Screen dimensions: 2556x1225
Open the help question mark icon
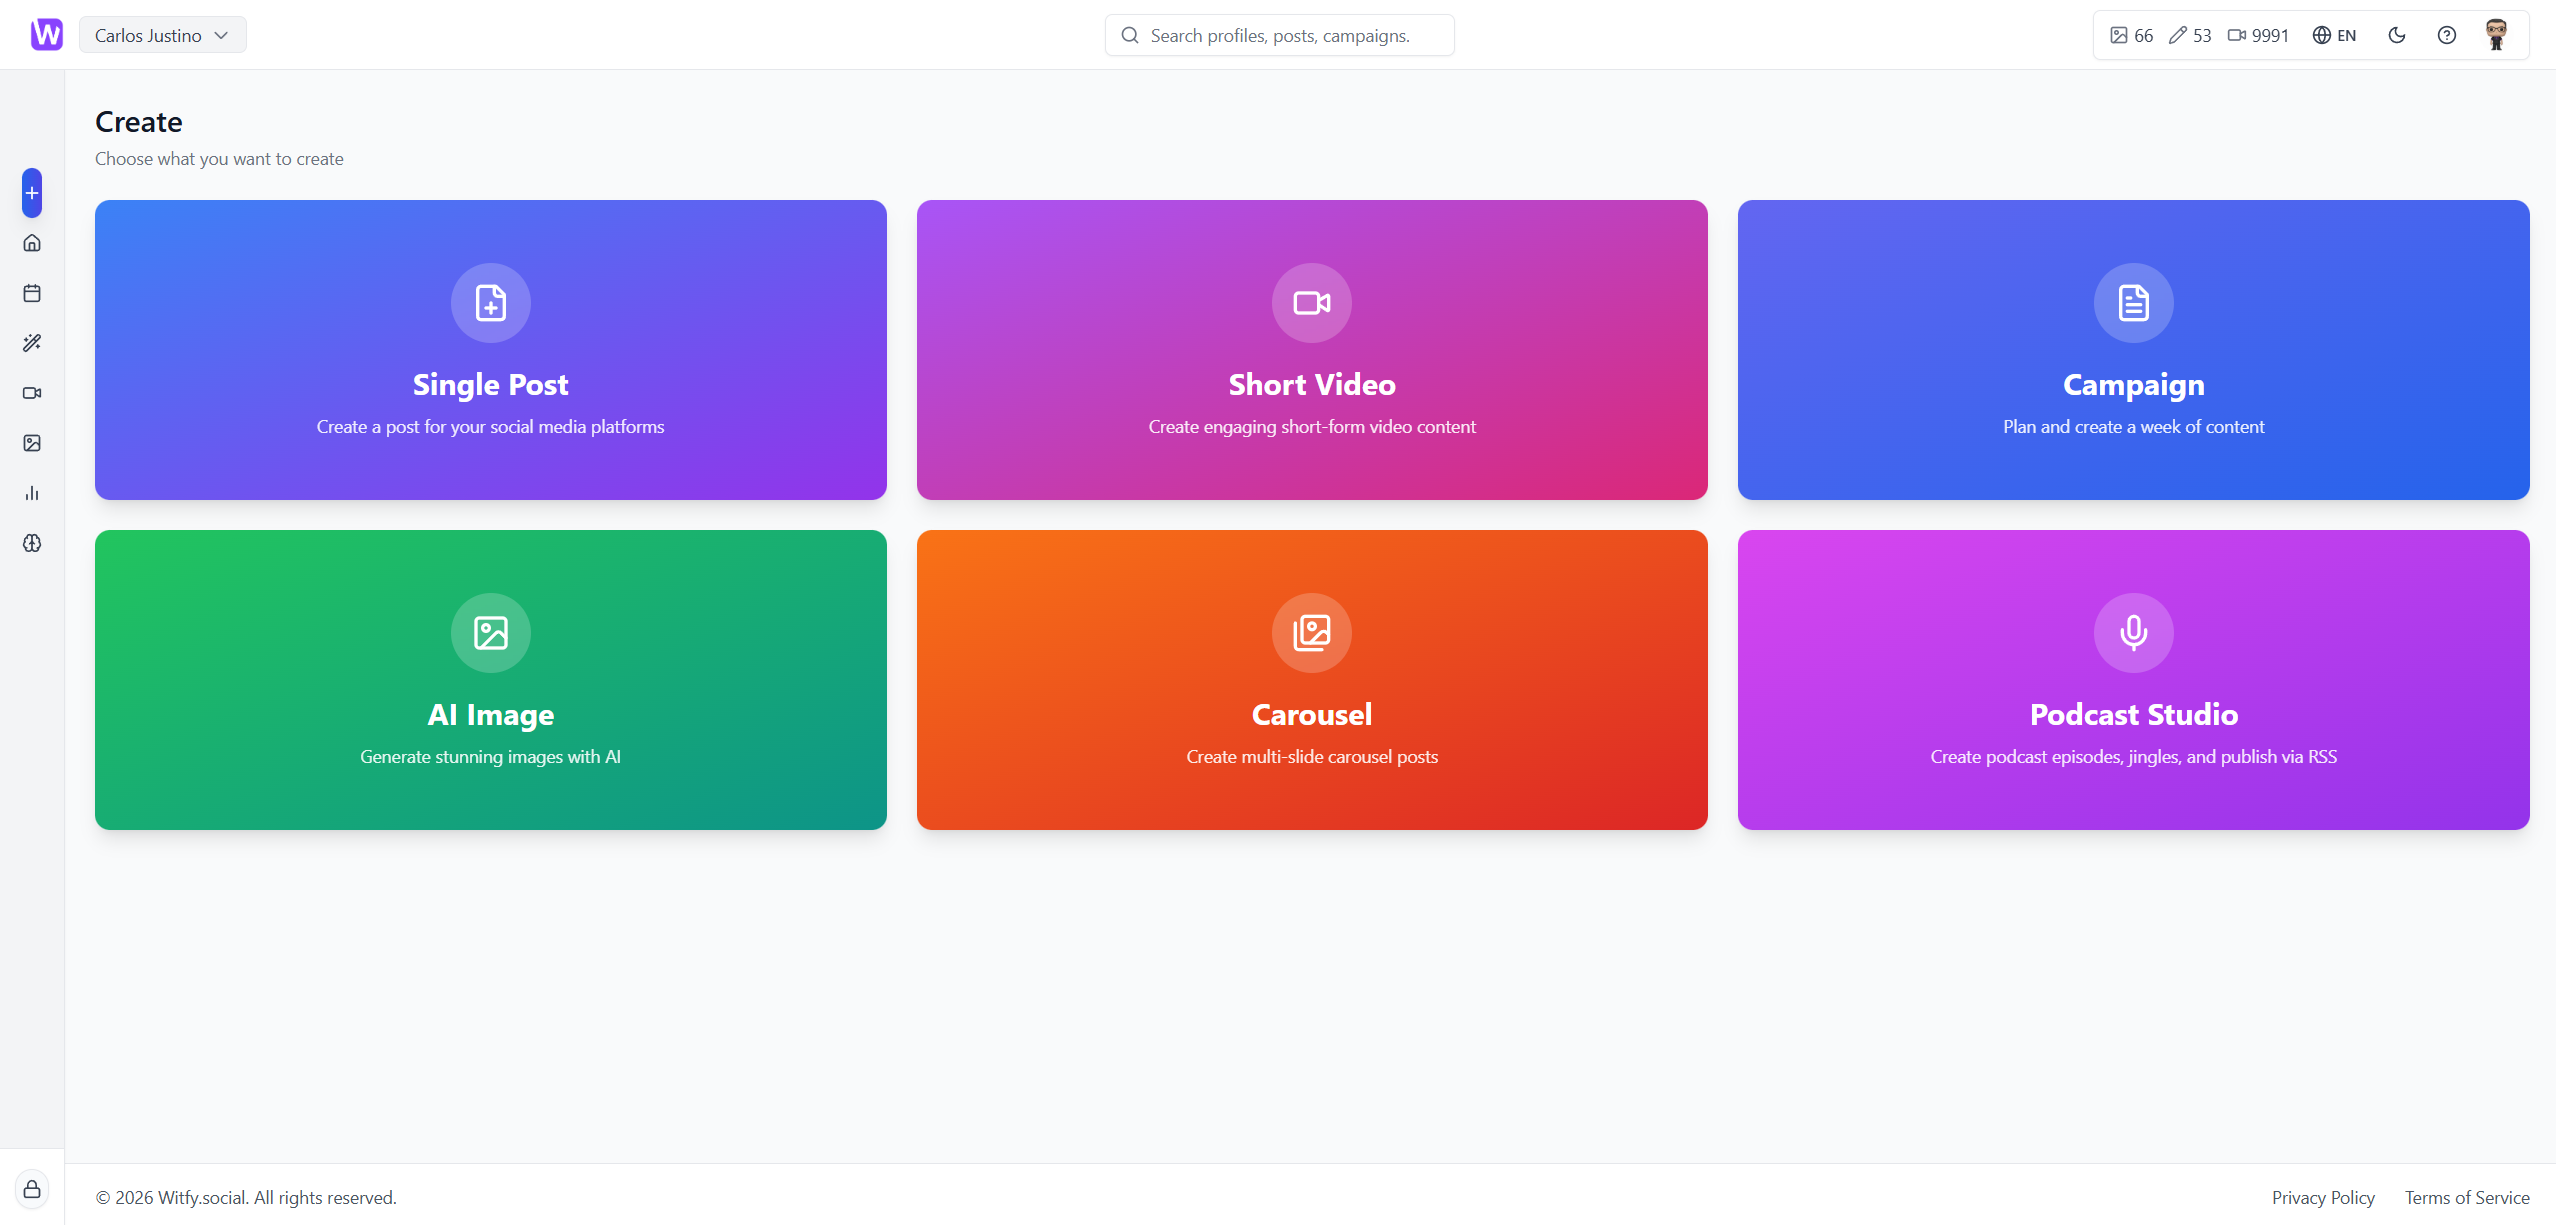coord(2446,35)
